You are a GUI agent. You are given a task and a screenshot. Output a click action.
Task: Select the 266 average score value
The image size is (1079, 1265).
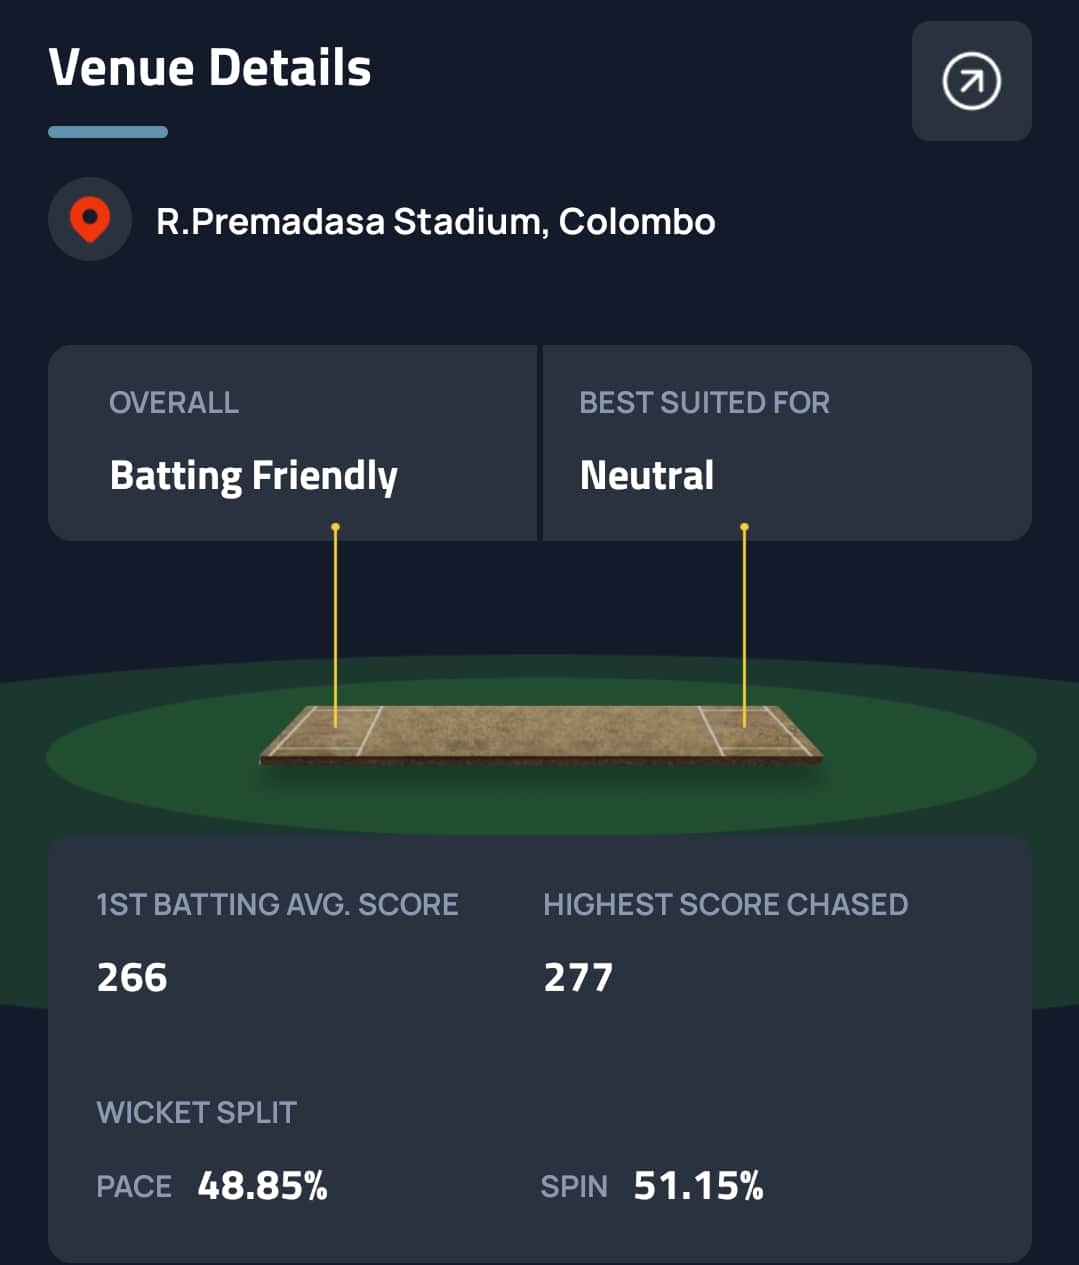132,977
